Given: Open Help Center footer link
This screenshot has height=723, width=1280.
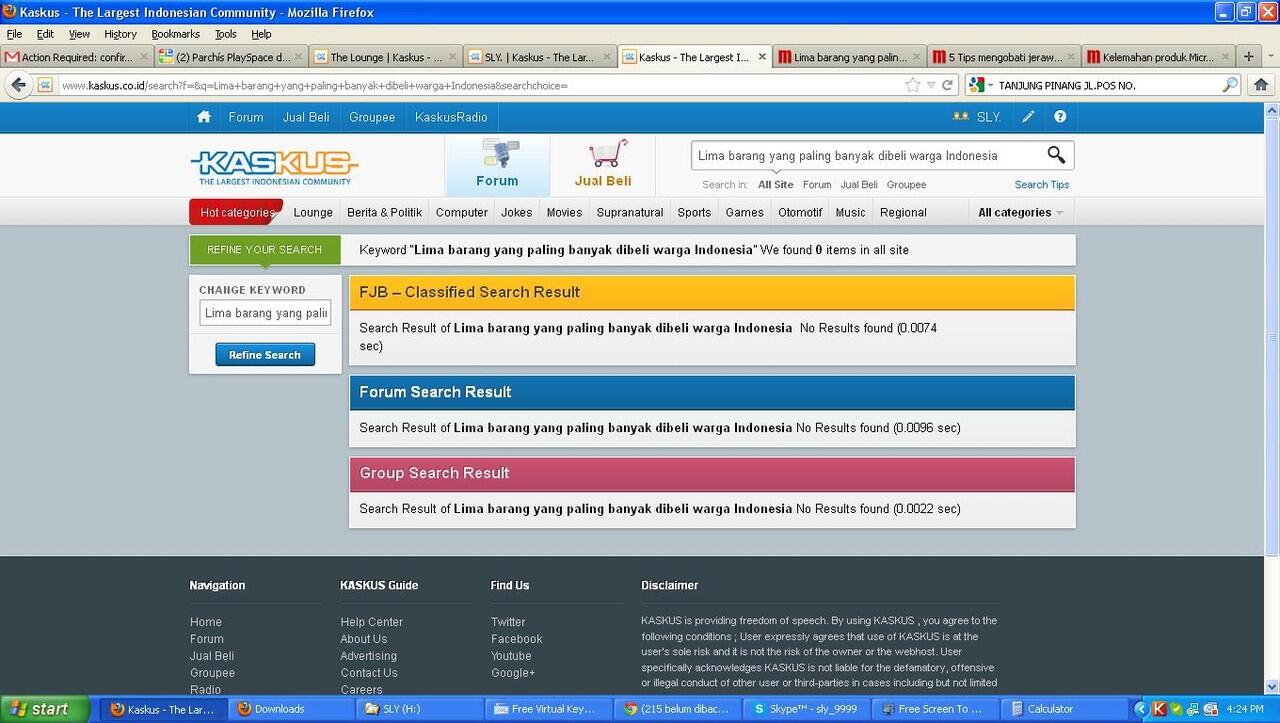Looking at the screenshot, I should tap(372, 622).
